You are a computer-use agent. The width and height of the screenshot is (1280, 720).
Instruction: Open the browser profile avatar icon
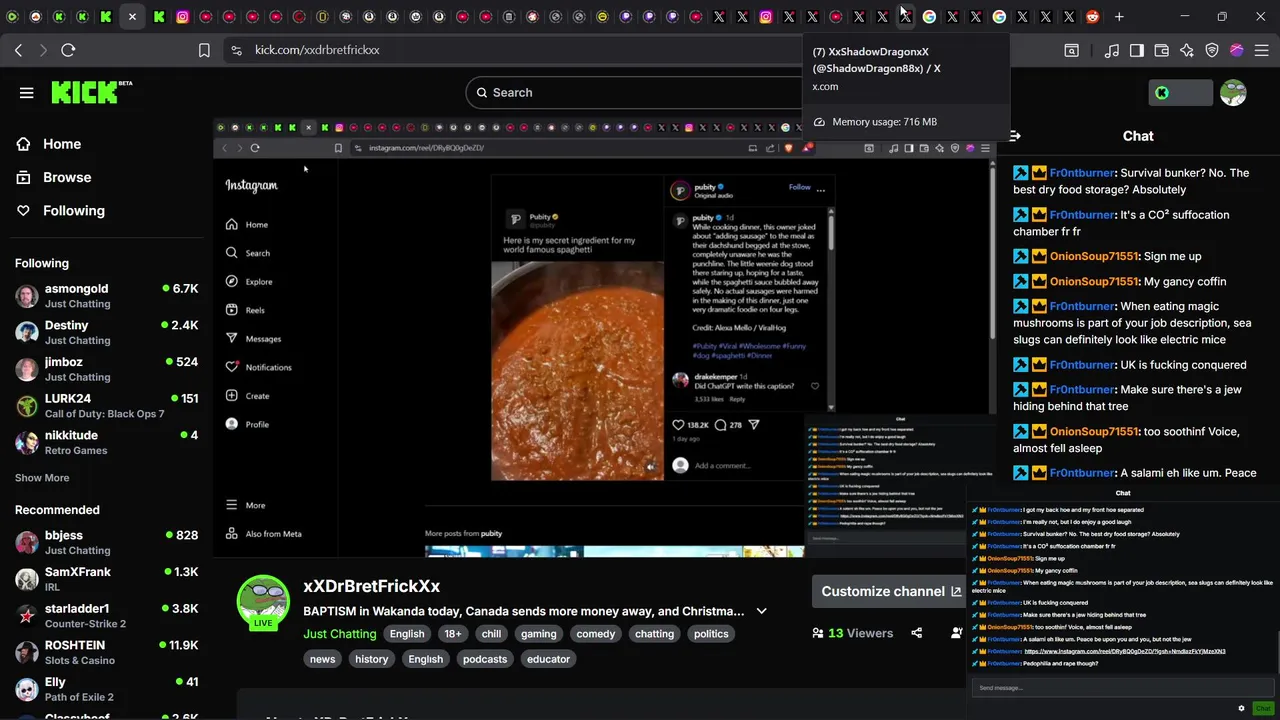tap(1237, 50)
